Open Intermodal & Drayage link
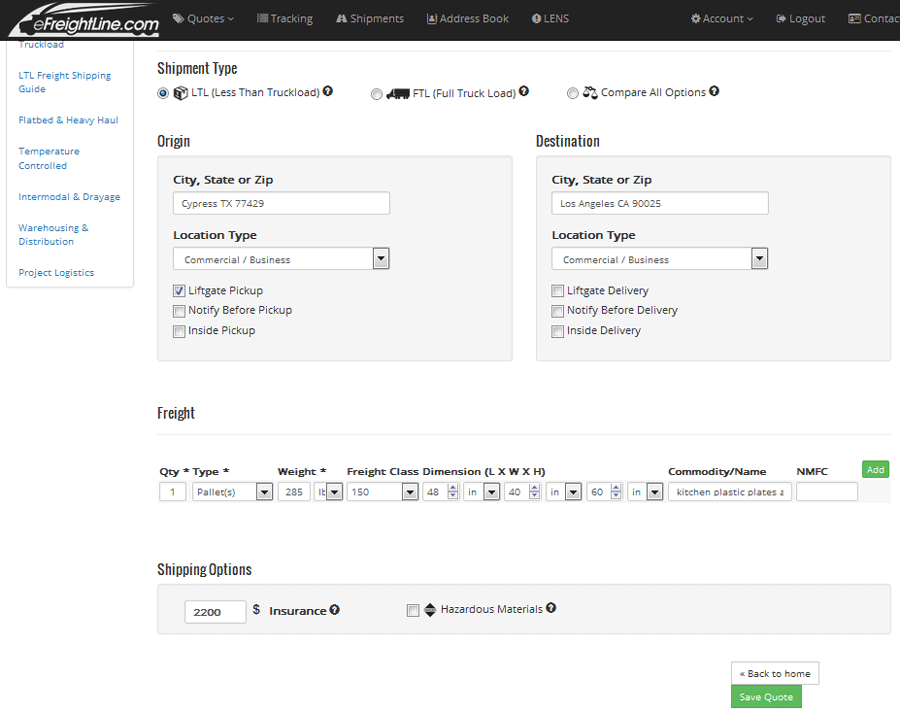The image size is (900, 712). point(69,197)
